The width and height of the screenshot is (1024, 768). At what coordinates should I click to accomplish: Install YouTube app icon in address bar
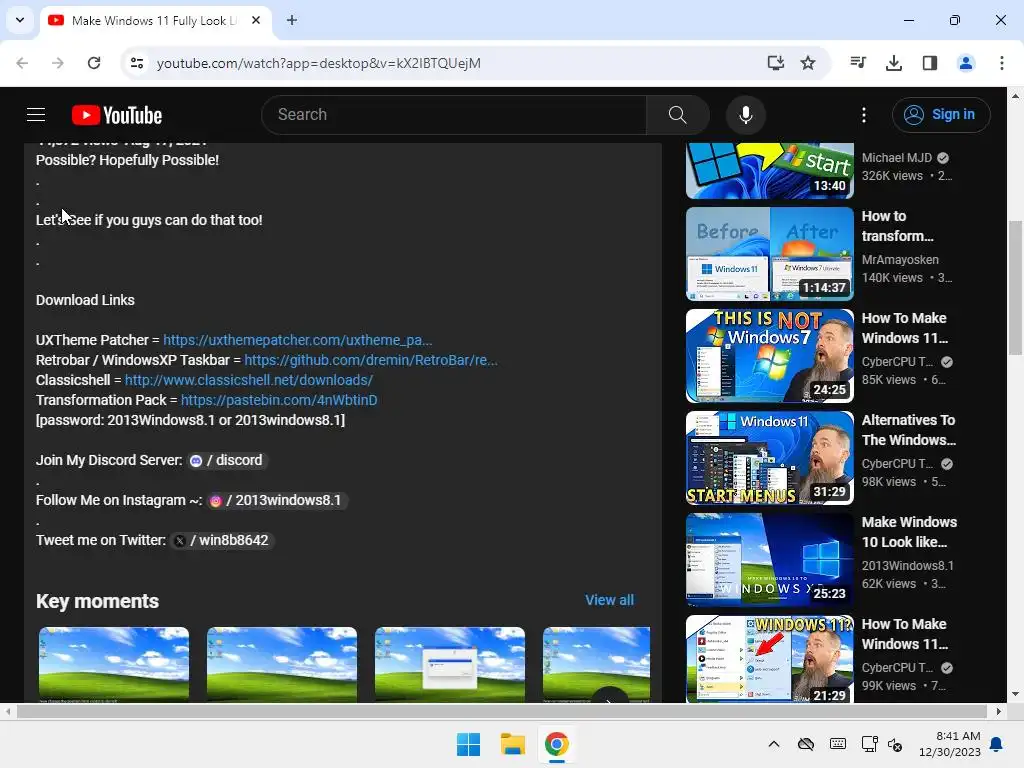775,63
